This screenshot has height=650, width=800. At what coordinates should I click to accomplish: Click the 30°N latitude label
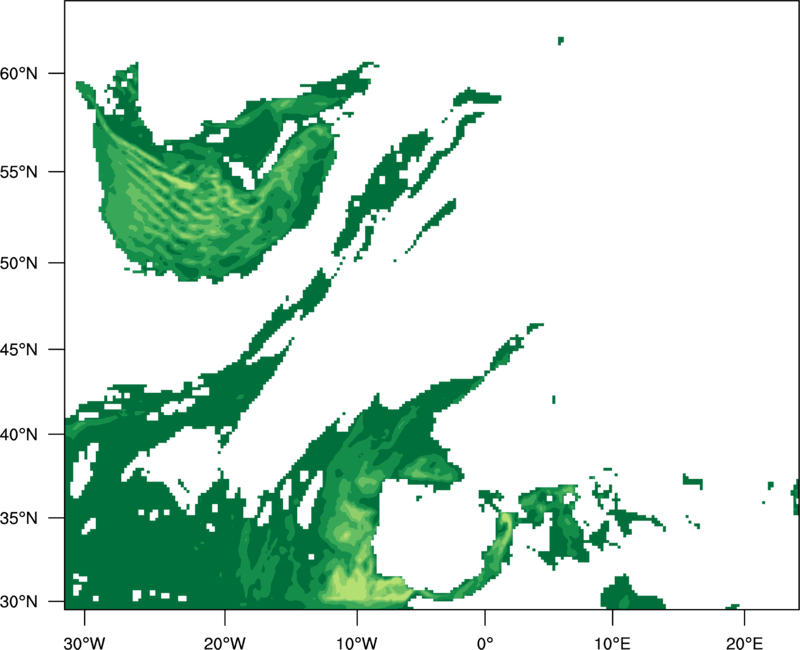click(x=19, y=602)
